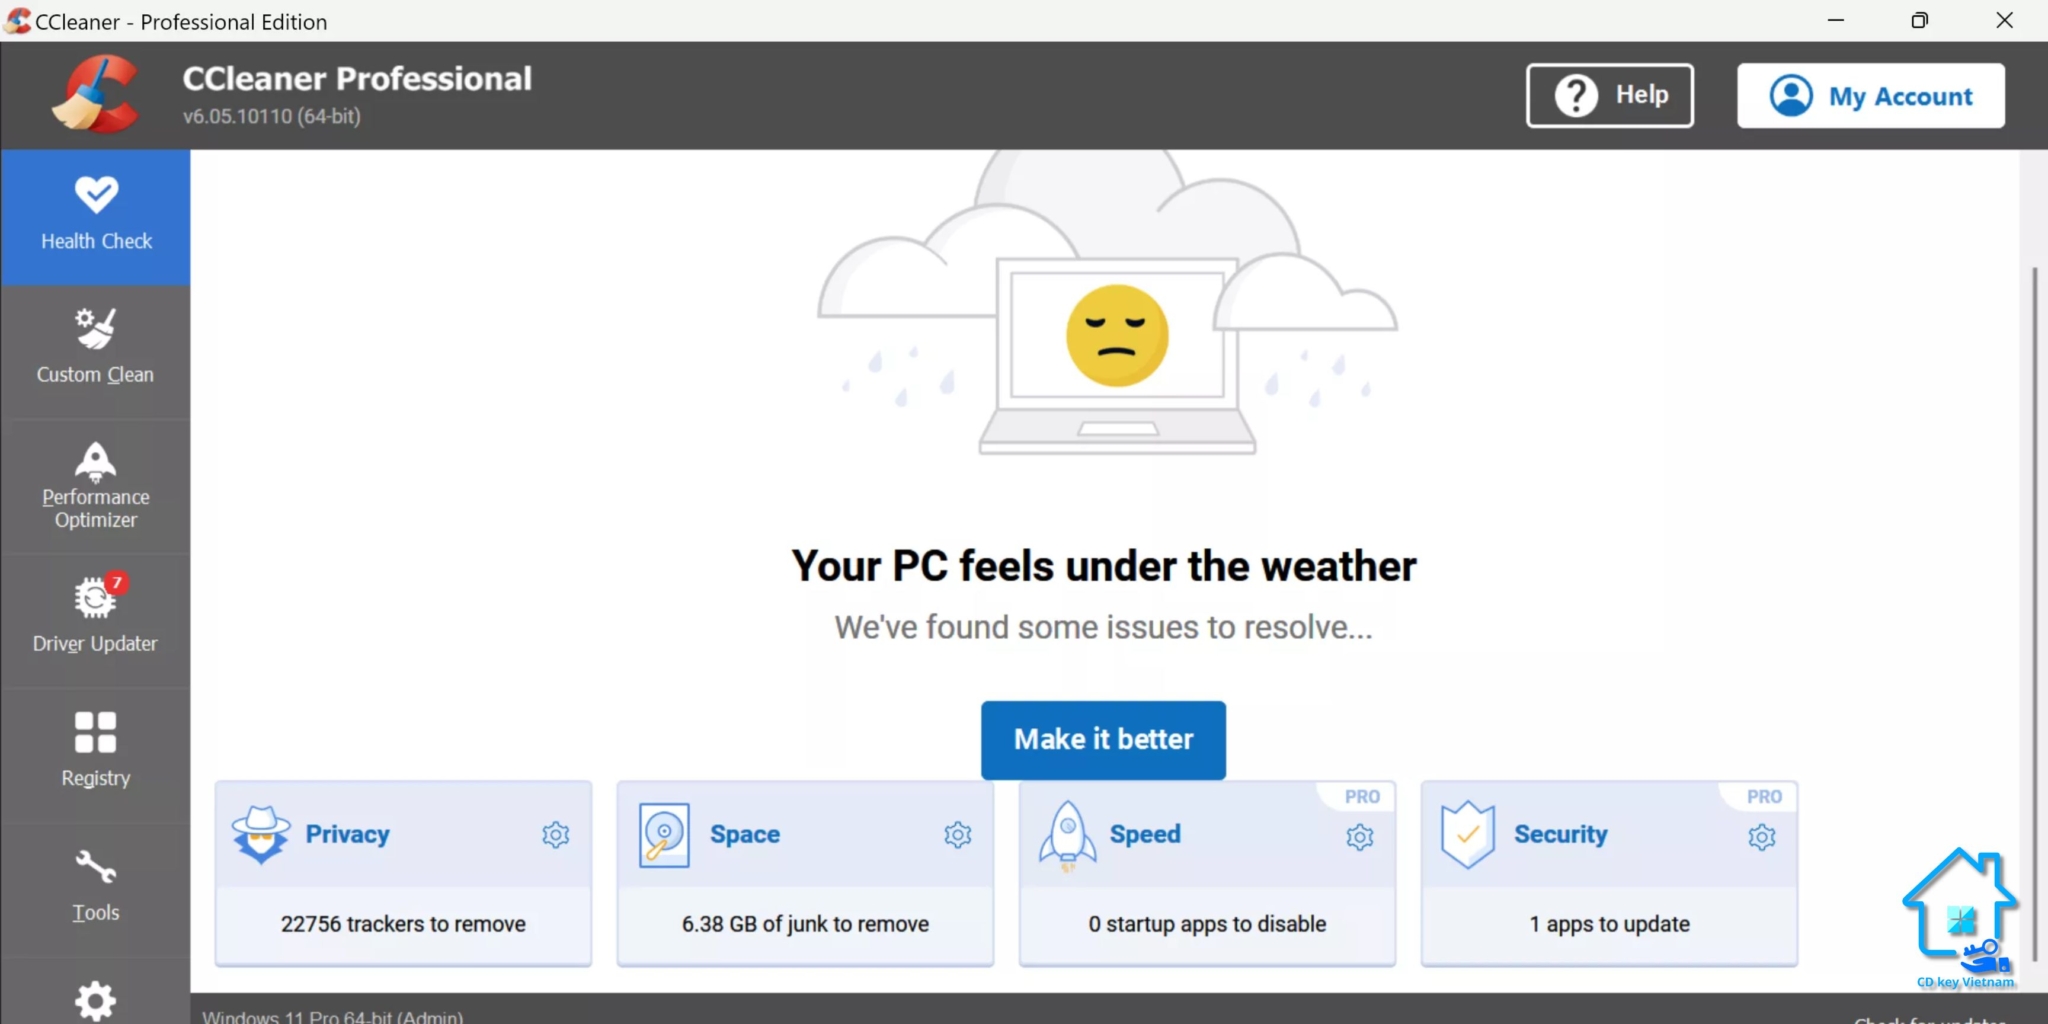The image size is (2048, 1024).
Task: Select the Privacy trackers card
Action: click(403, 923)
